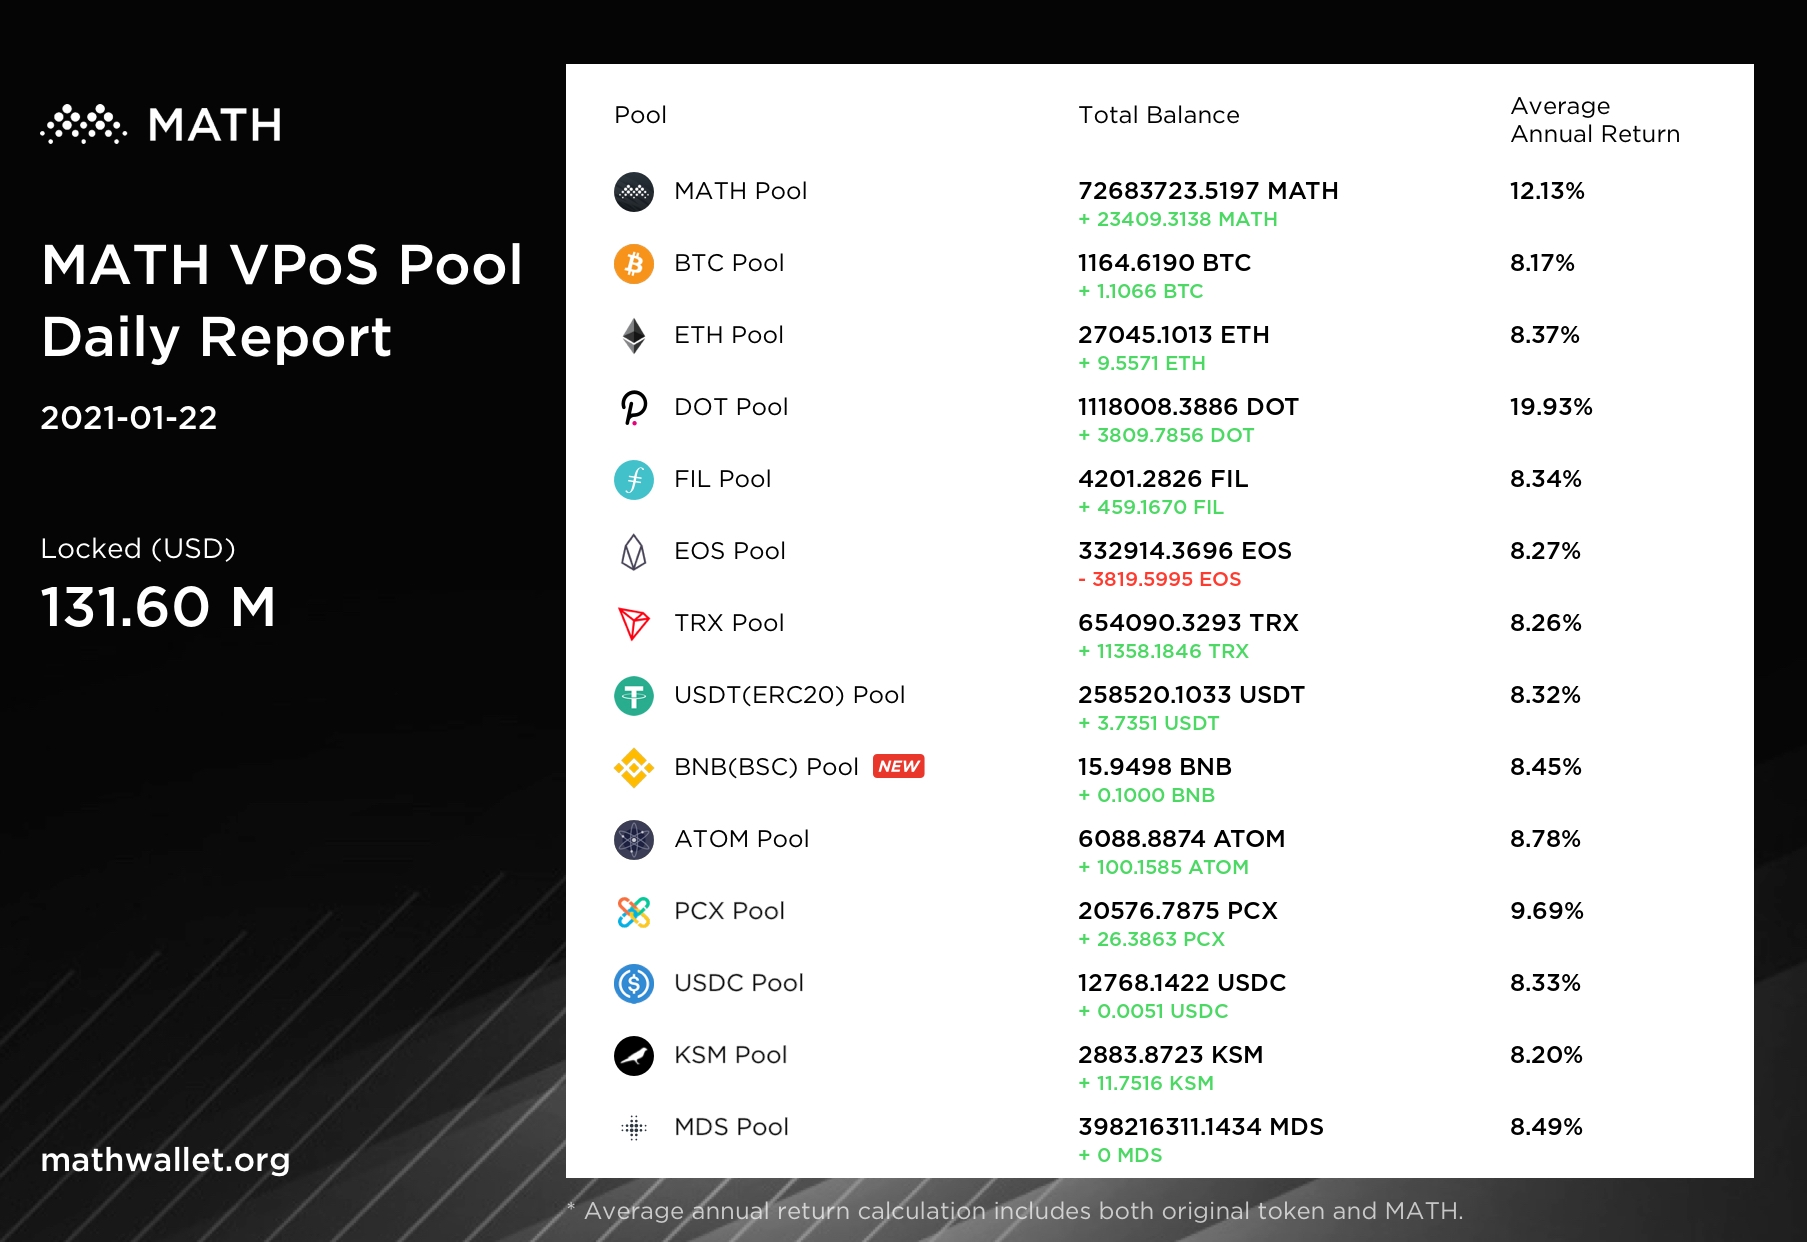The height and width of the screenshot is (1242, 1807).
Task: Select the red TRON TRX icon
Action: [x=633, y=624]
